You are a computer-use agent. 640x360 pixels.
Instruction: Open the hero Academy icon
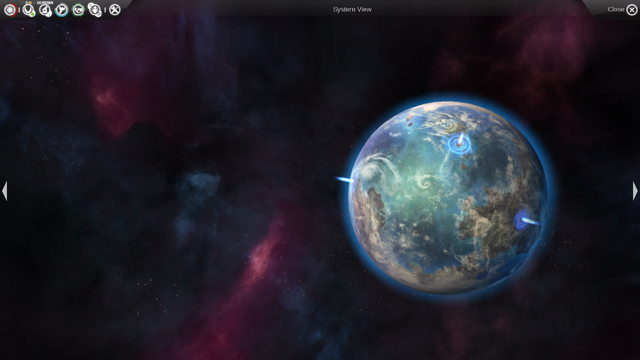[95, 9]
